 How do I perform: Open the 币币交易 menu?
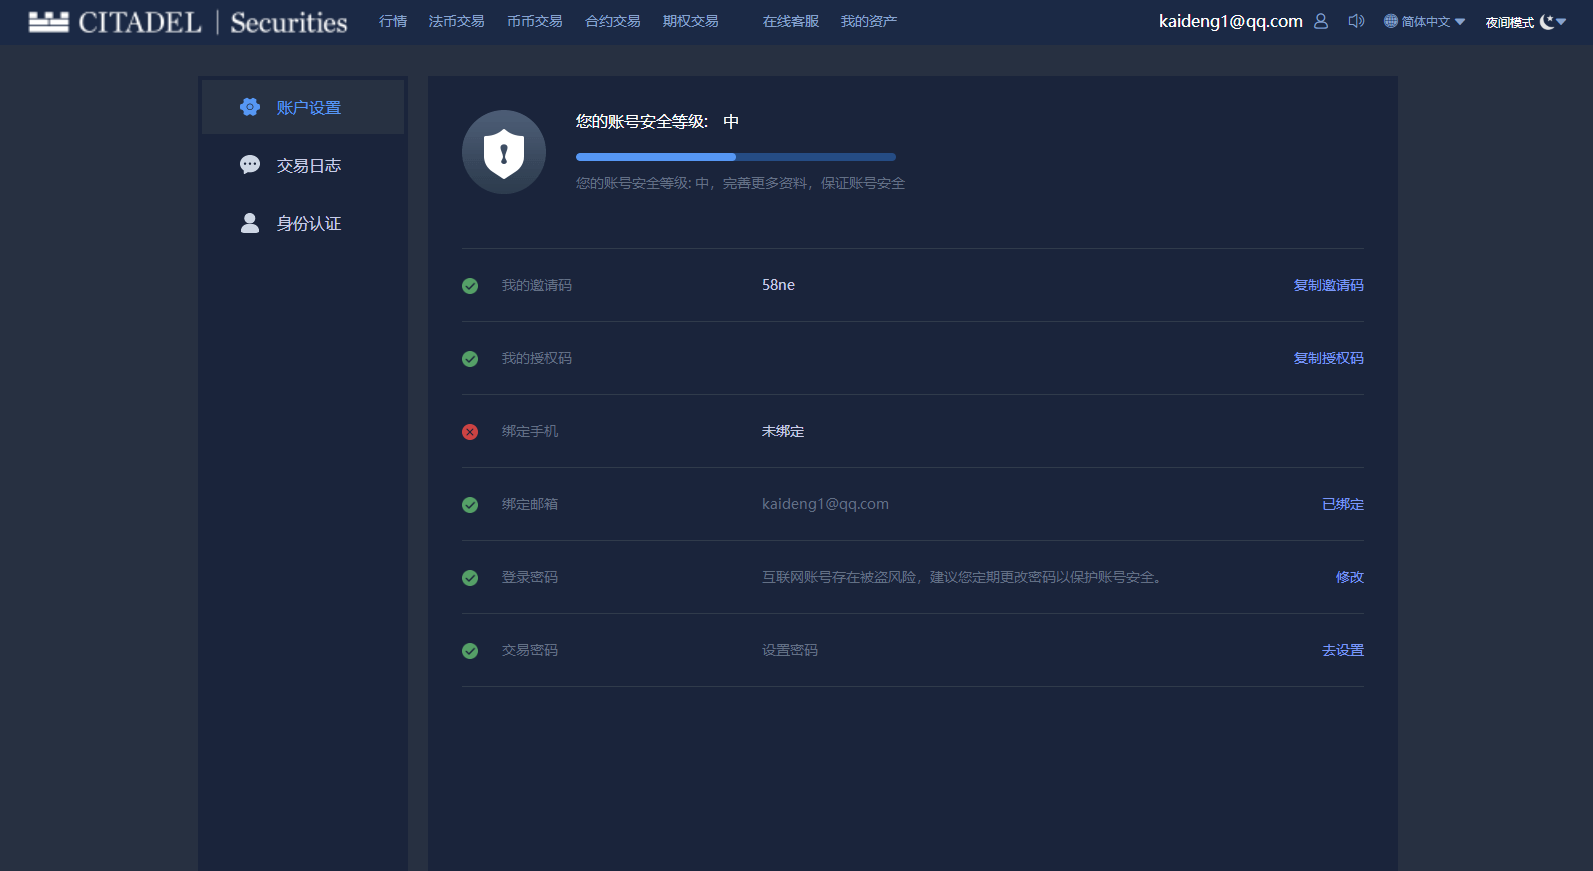point(535,21)
